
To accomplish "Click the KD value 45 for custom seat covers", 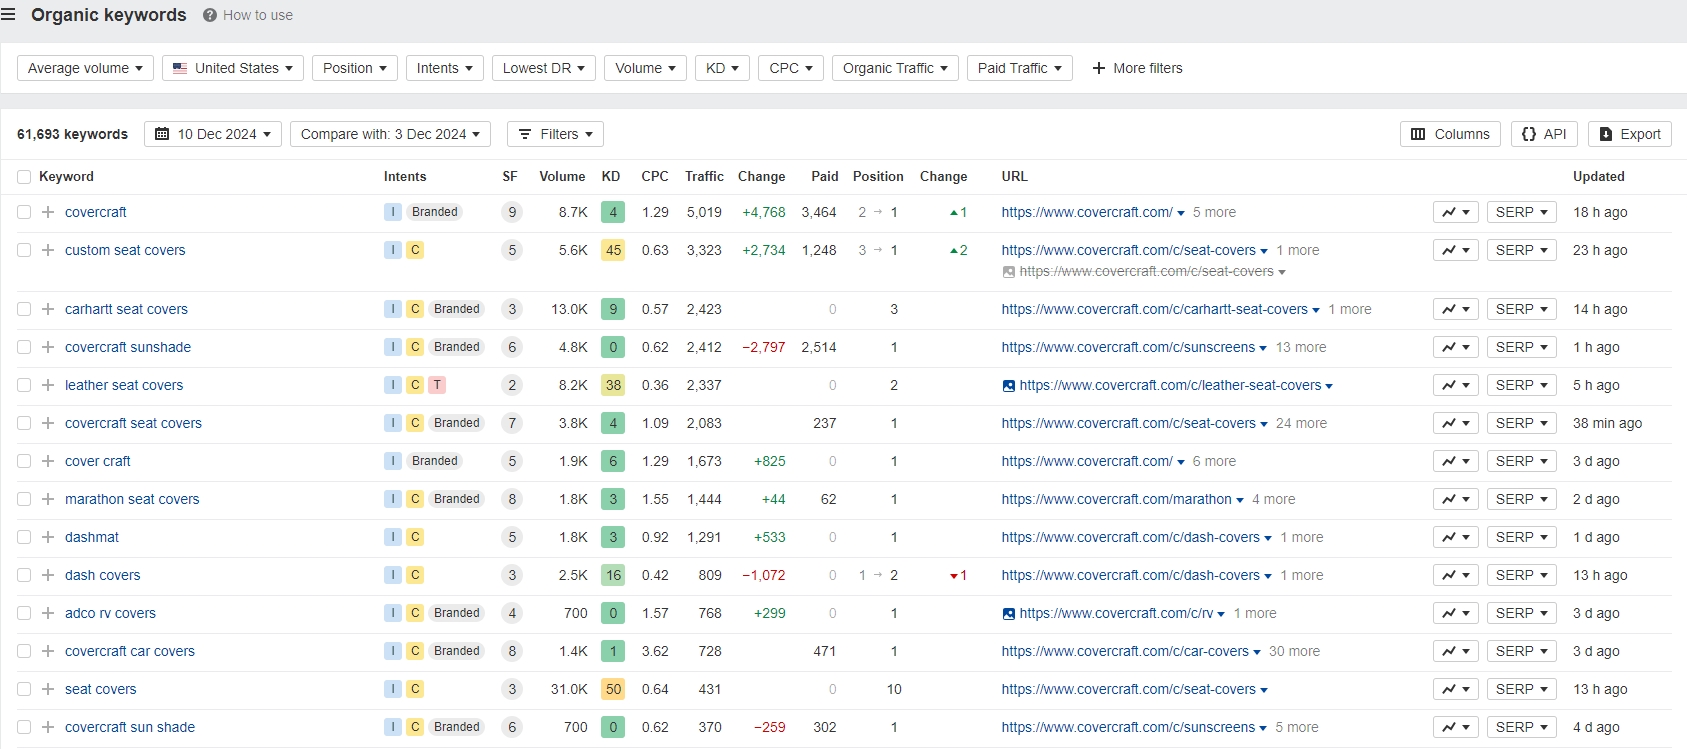I will point(613,250).
